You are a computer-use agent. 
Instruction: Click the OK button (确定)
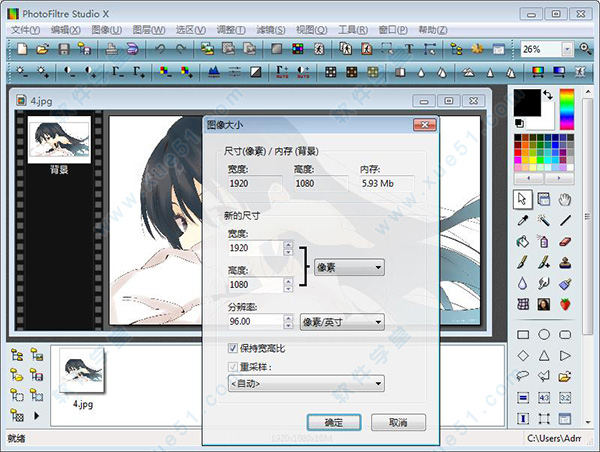click(x=334, y=422)
